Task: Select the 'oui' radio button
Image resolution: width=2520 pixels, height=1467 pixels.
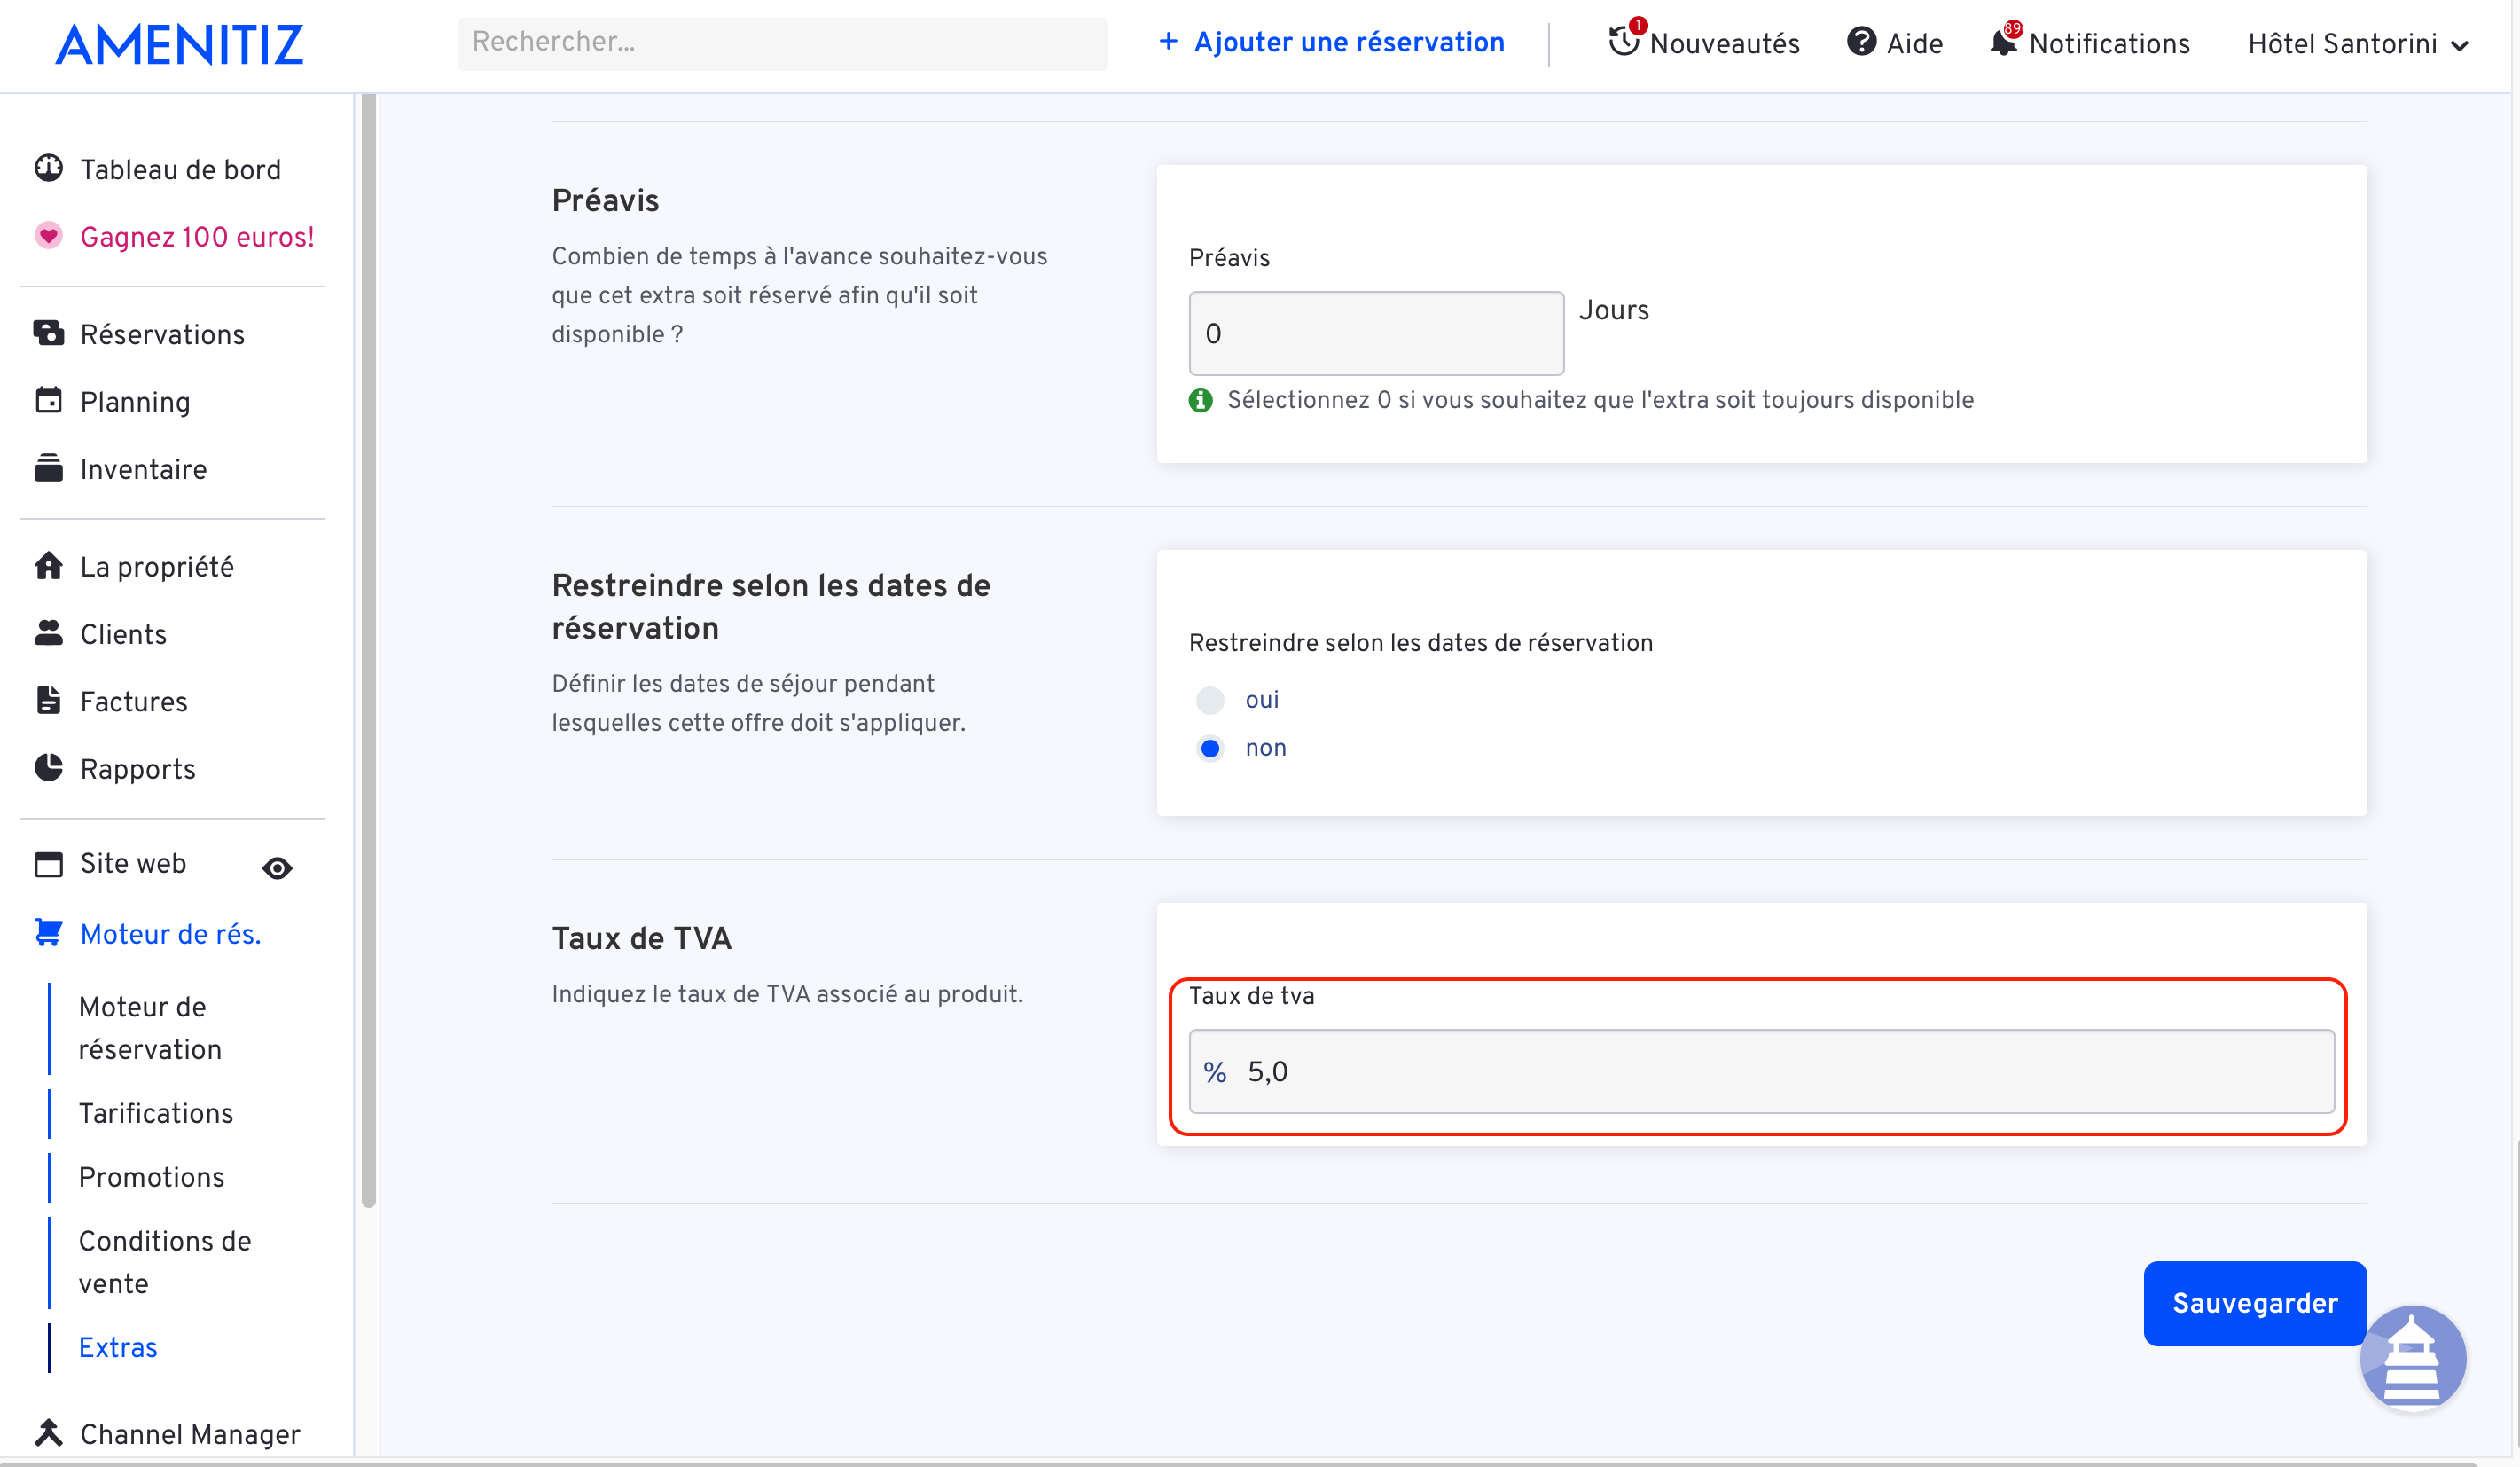Action: click(x=1210, y=700)
